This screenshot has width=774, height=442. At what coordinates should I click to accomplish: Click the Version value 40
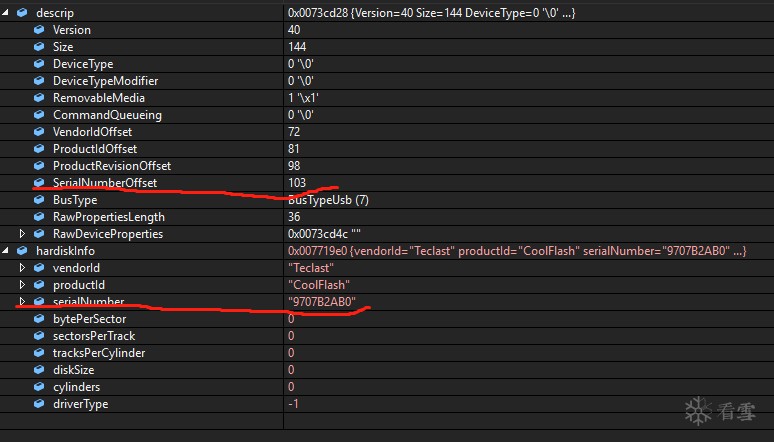pos(294,30)
